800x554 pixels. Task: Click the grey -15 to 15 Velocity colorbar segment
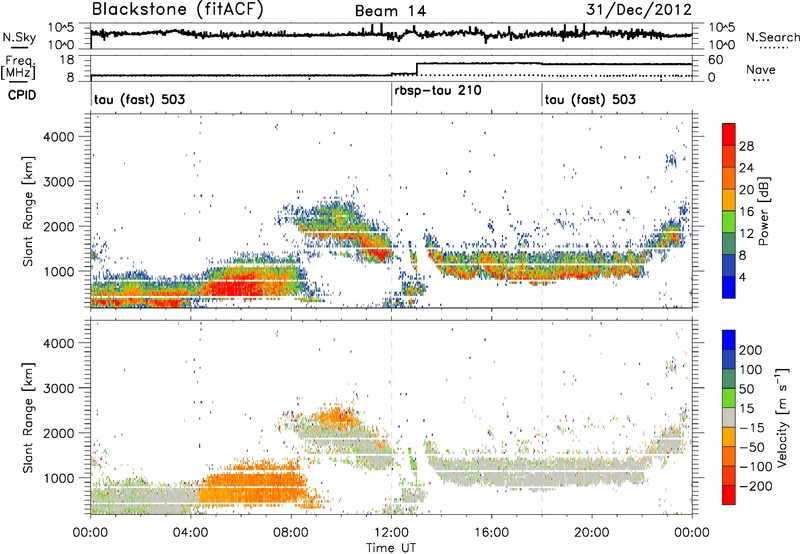729,417
